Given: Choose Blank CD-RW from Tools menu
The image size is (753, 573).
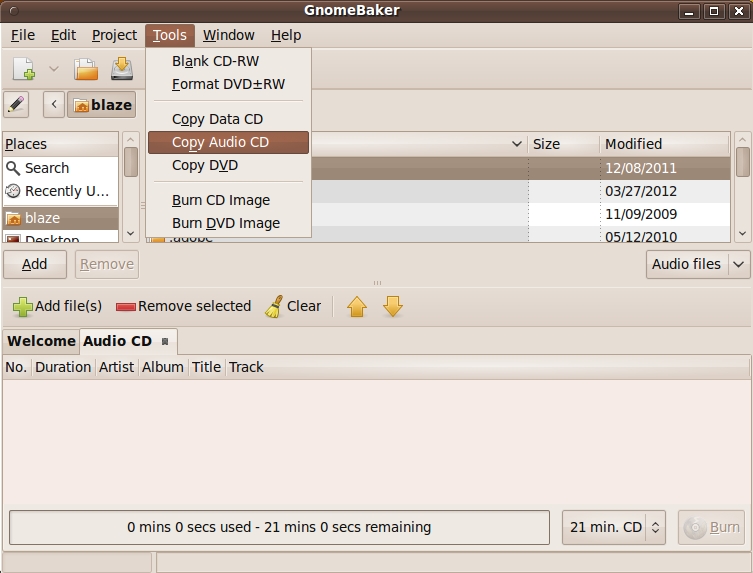Looking at the screenshot, I should click(x=229, y=61).
